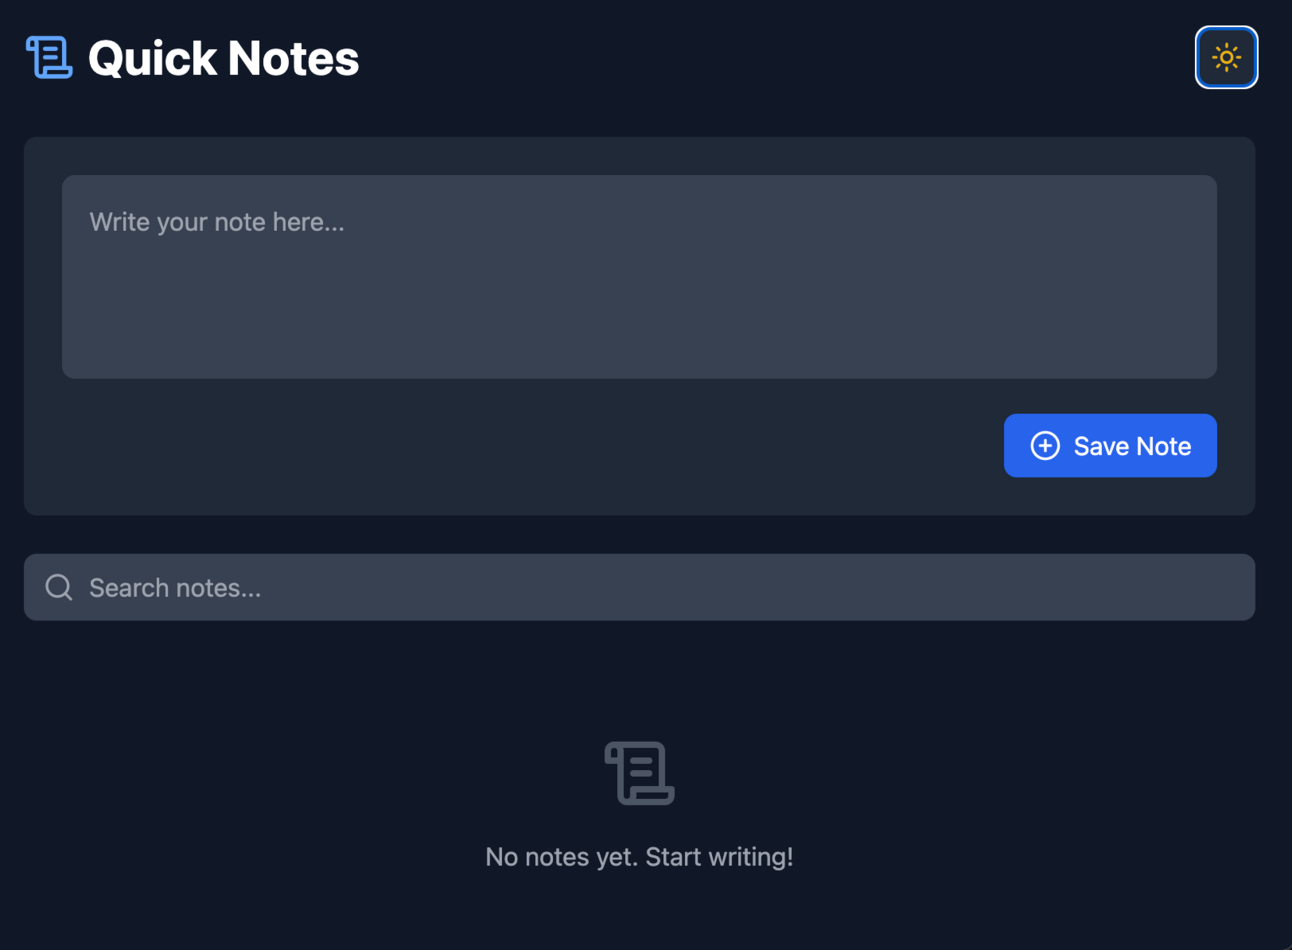Click the magnifying glass search icon
Screen dimensions: 1292x950
[59, 587]
